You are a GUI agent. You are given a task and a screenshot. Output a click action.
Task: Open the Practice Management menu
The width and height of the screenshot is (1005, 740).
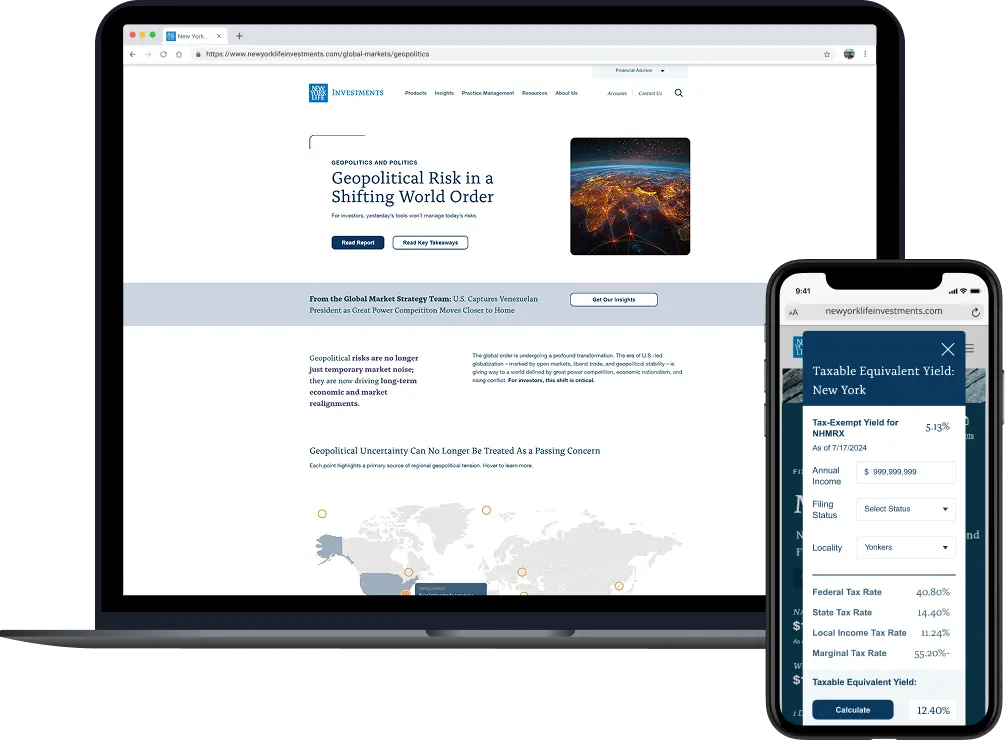[488, 93]
